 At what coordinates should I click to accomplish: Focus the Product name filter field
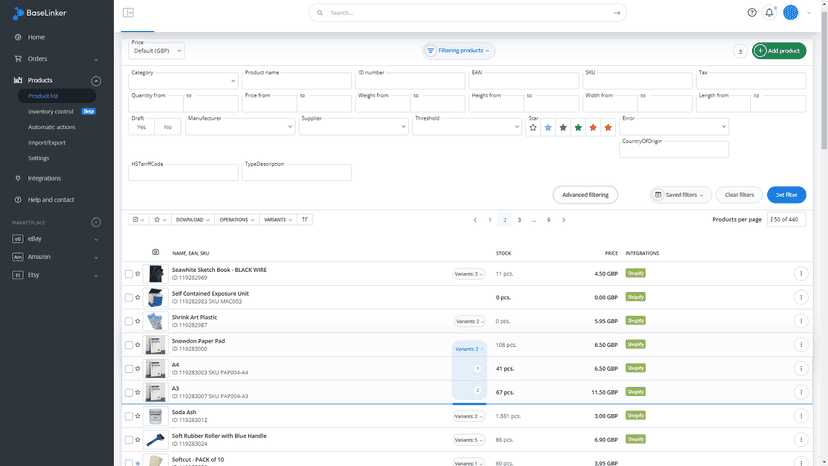[x=297, y=81]
